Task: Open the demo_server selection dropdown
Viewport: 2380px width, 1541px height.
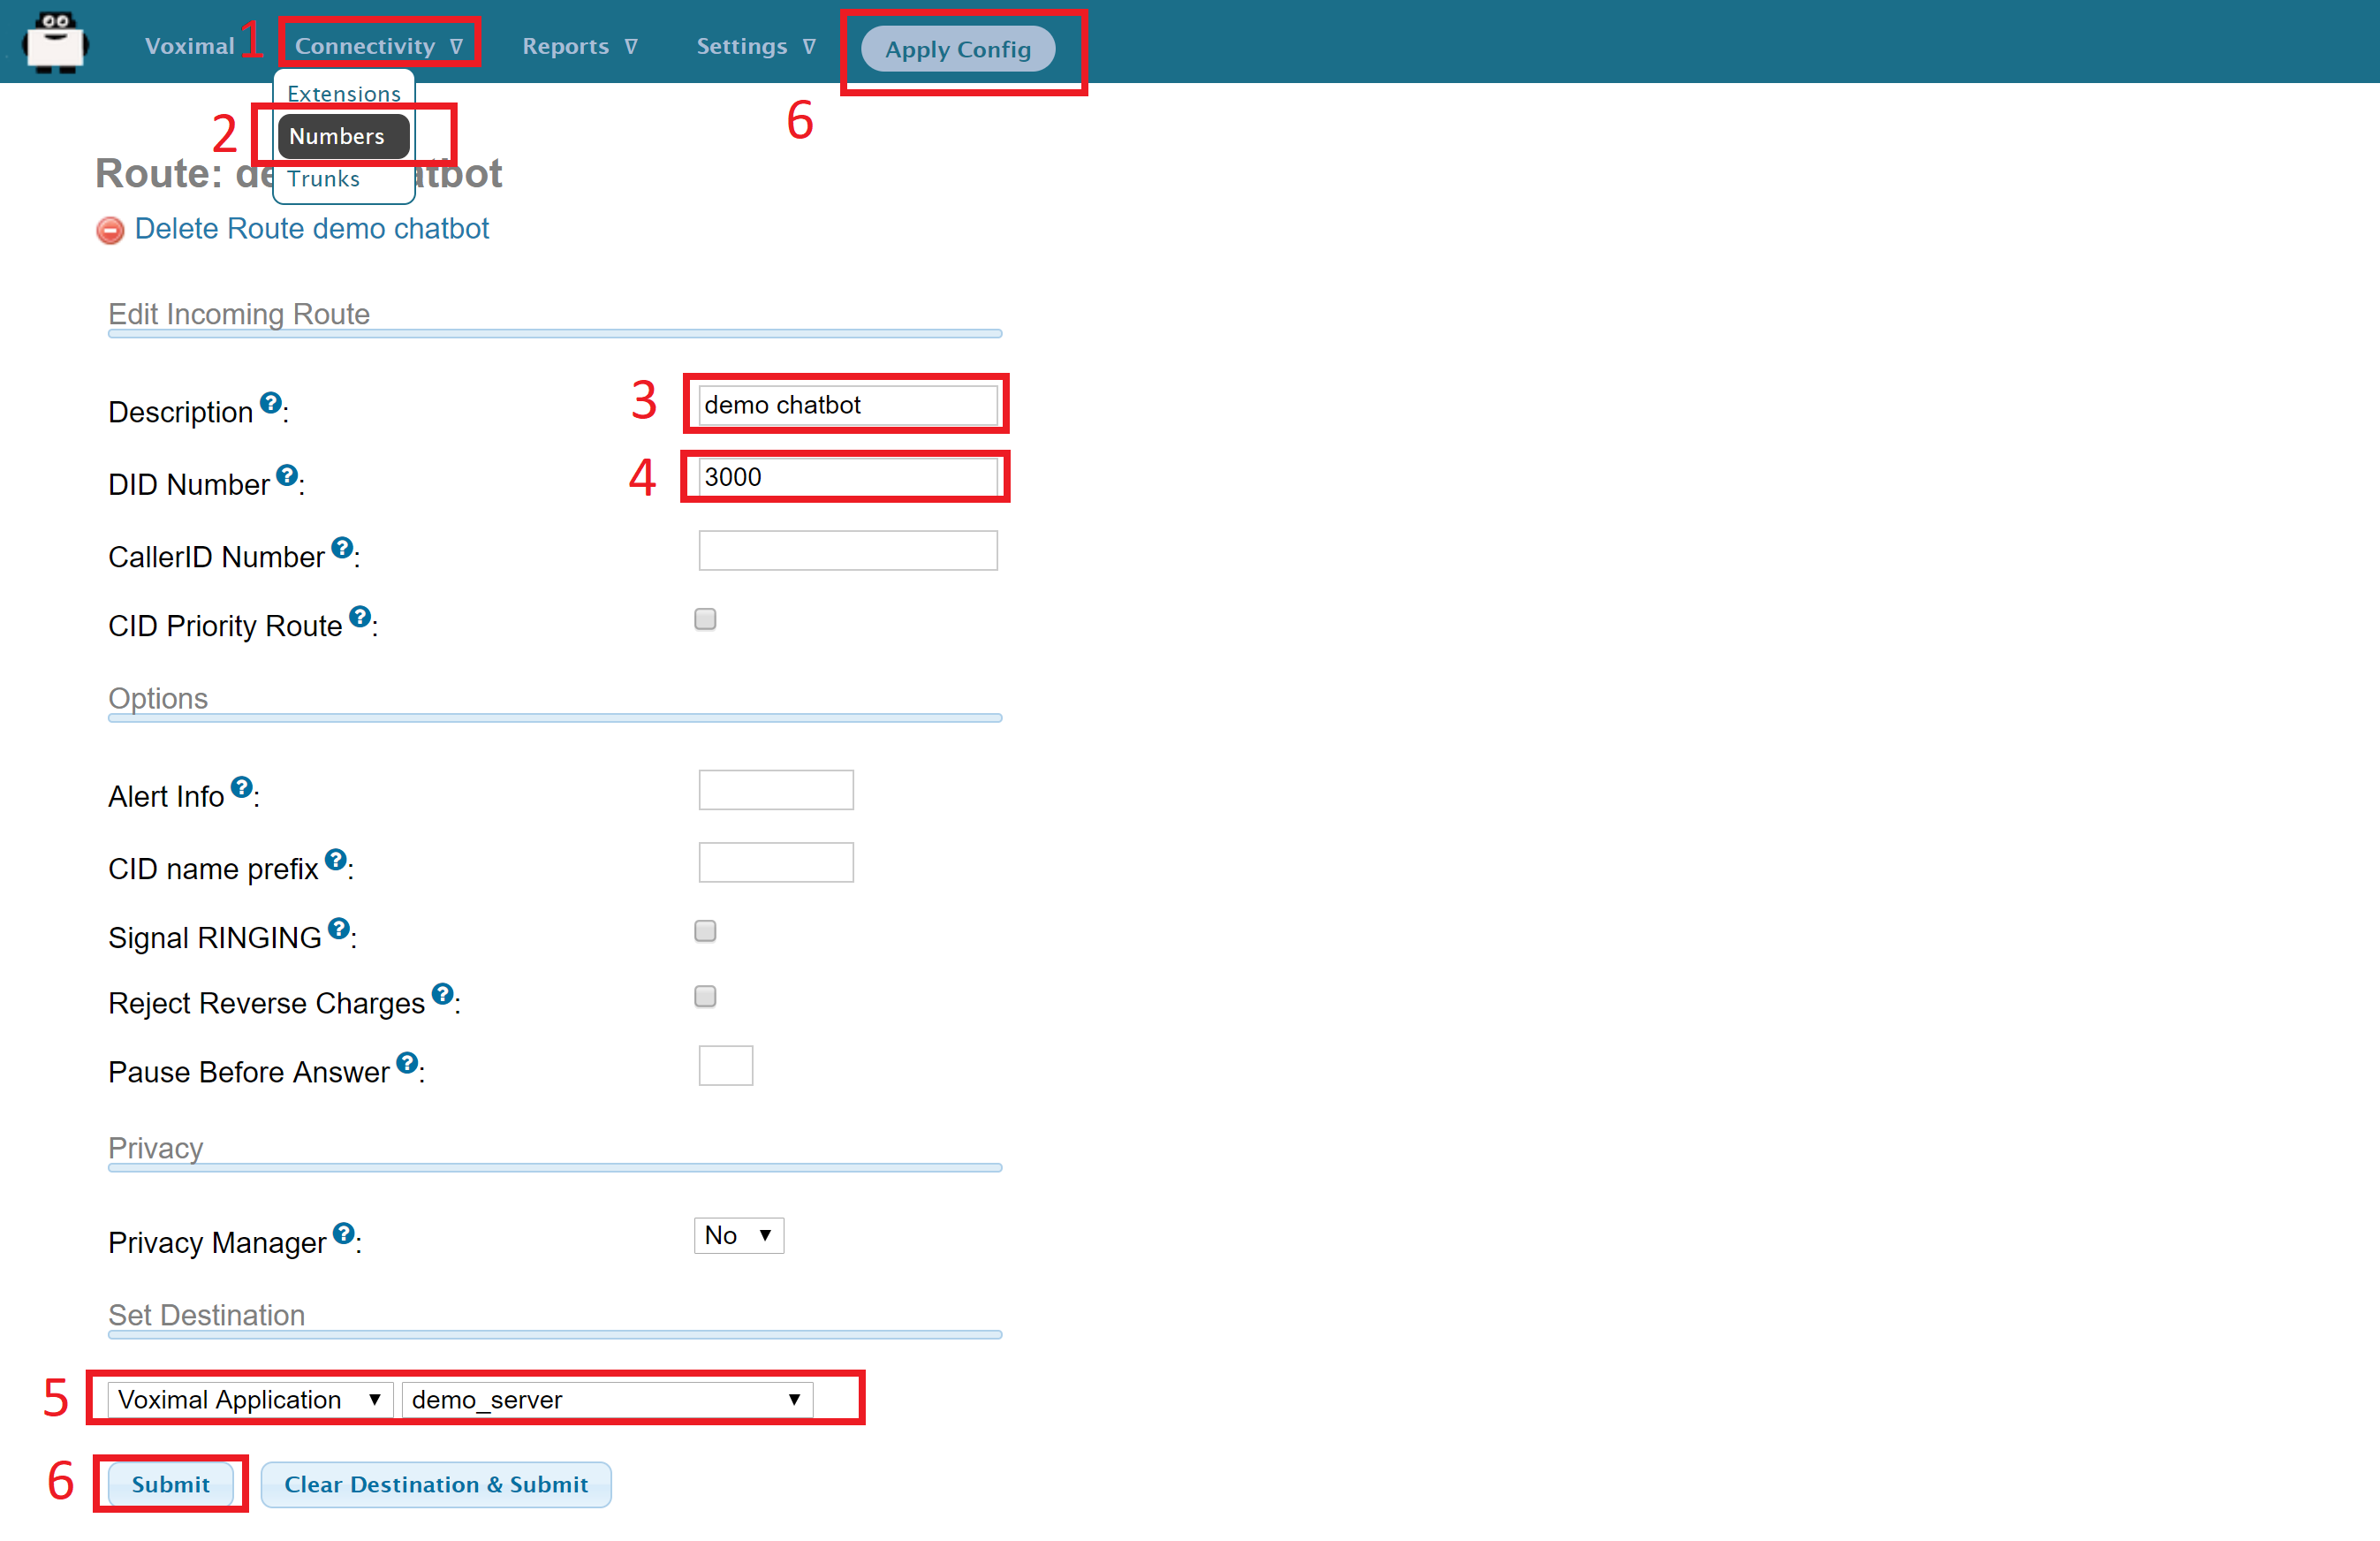Action: (x=606, y=1399)
